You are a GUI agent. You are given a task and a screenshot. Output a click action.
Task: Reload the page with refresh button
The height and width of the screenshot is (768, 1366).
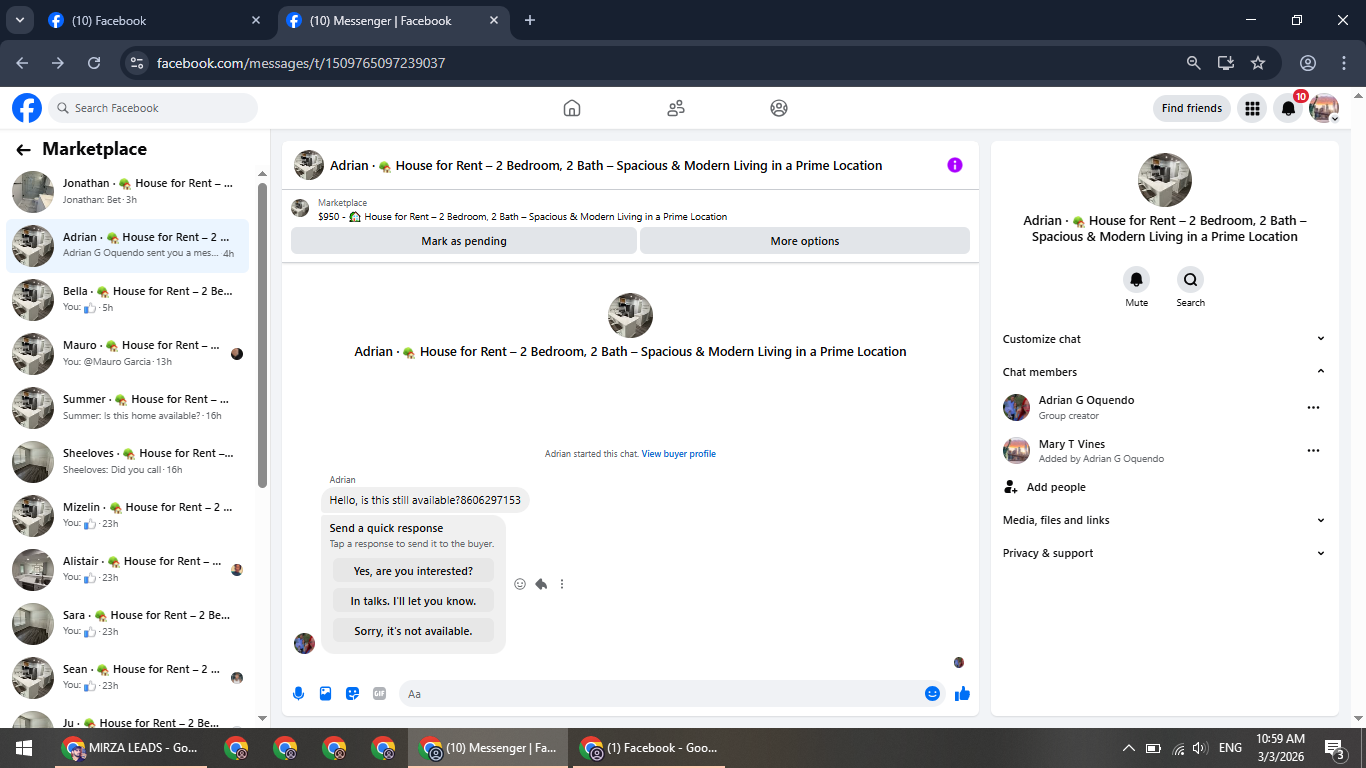(94, 62)
